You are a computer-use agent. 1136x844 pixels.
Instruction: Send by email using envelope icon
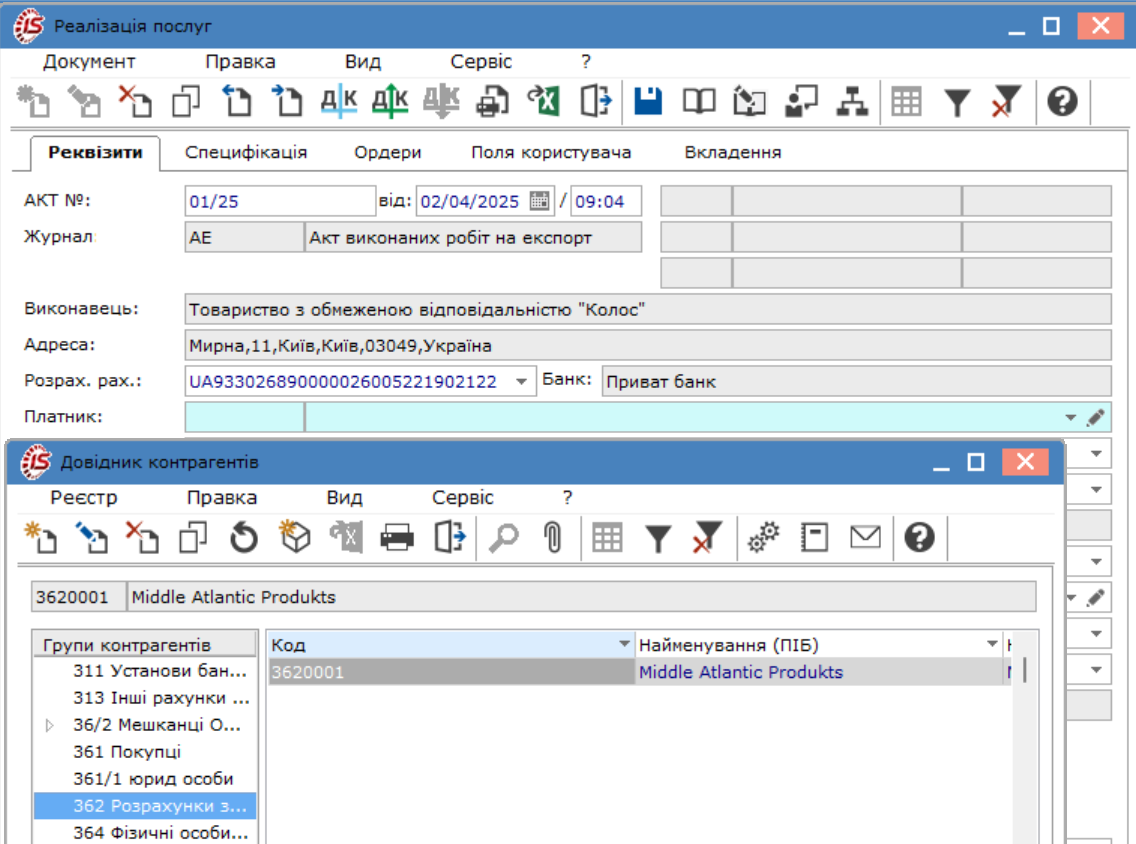click(865, 538)
